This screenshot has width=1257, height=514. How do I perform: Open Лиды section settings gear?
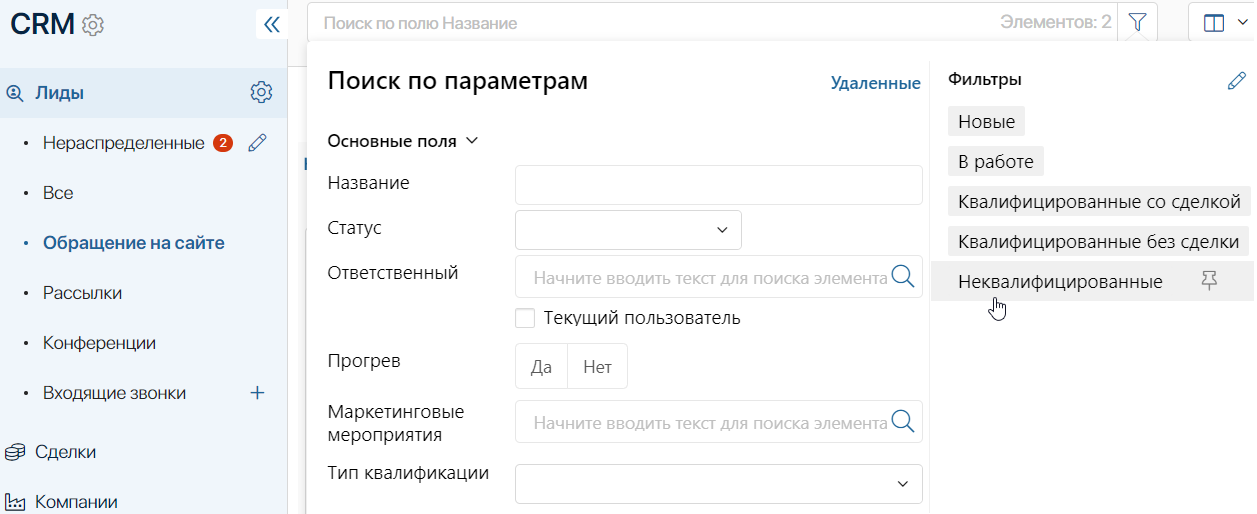pos(261,92)
